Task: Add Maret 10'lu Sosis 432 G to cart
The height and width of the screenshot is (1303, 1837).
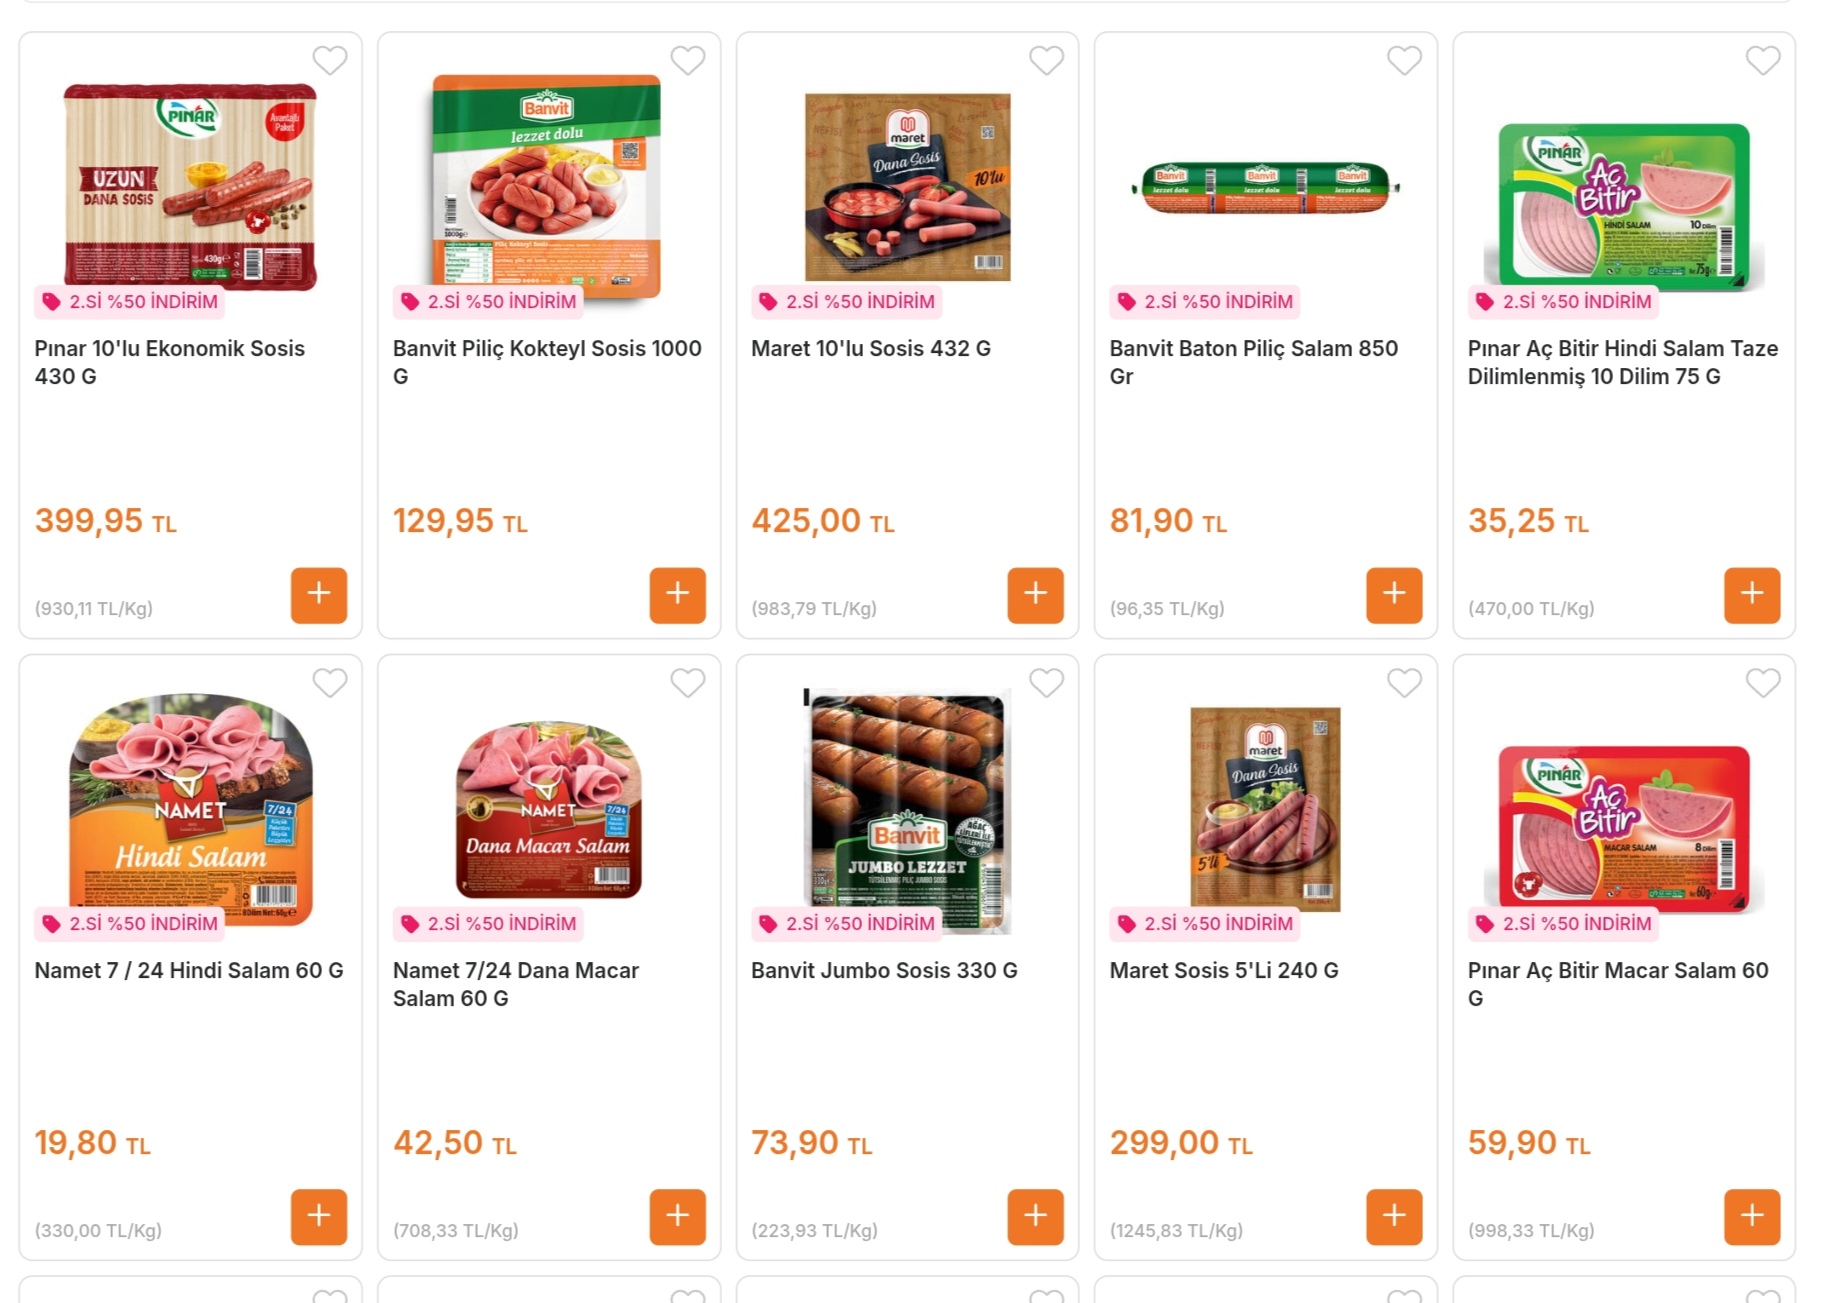Action: [1035, 595]
